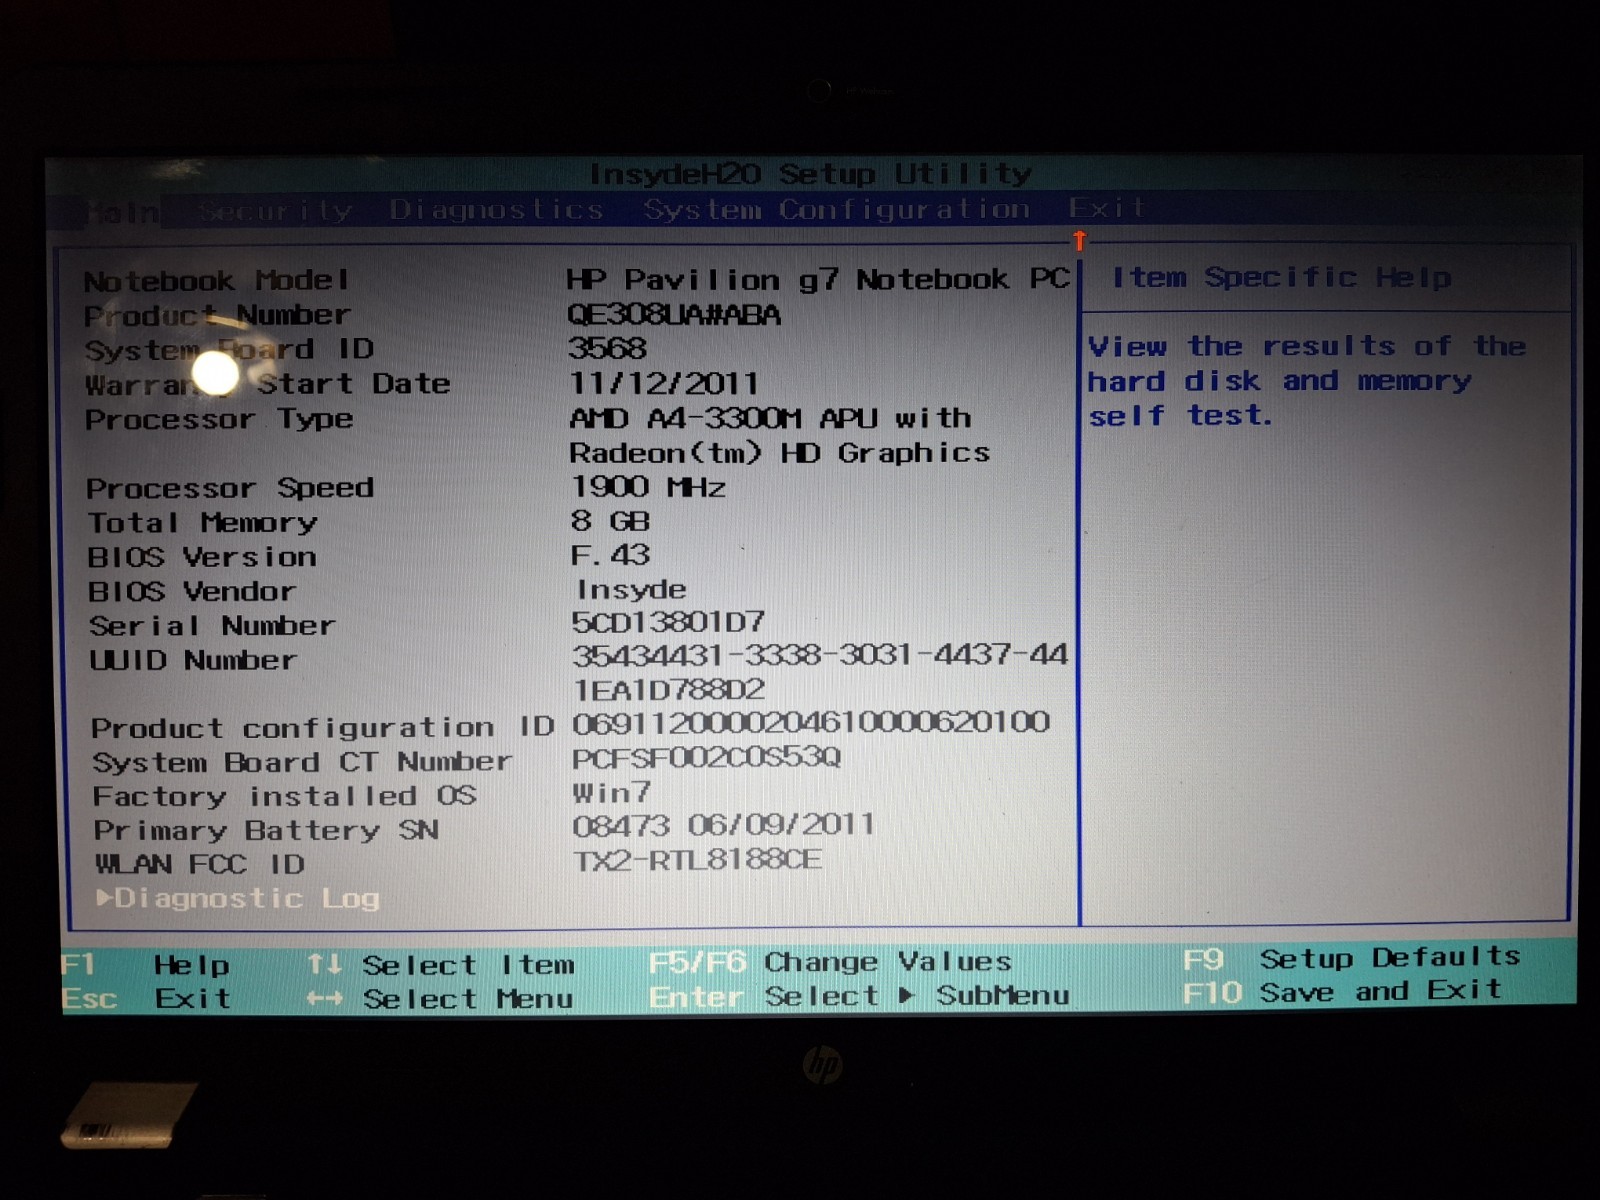This screenshot has height=1200, width=1600.
Task: Click help text about hard disk test
Action: [1306, 381]
